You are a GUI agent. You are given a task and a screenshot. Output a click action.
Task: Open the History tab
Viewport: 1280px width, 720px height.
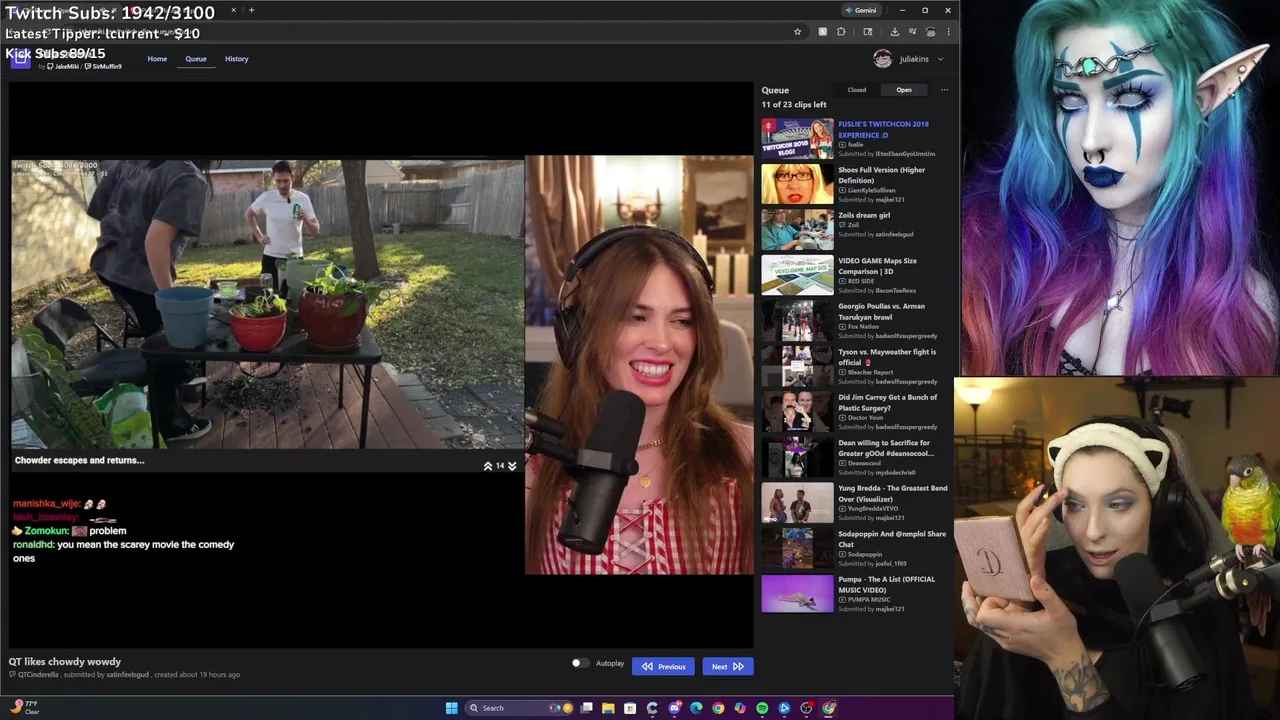click(x=237, y=59)
